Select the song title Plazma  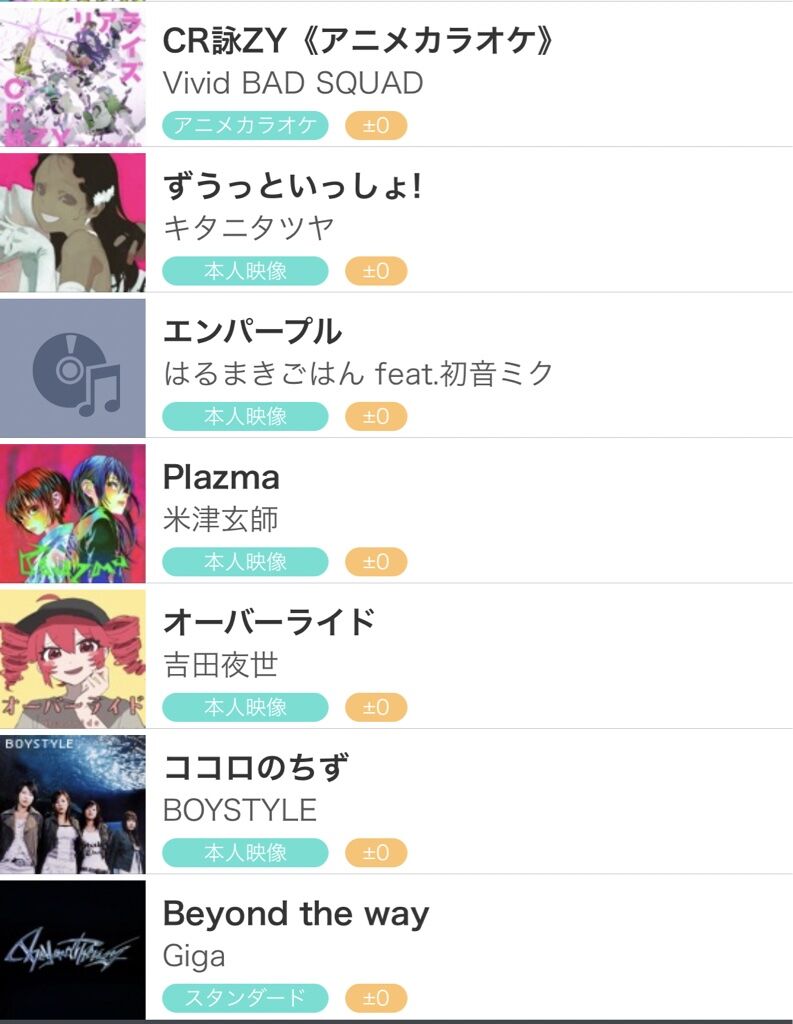(221, 477)
